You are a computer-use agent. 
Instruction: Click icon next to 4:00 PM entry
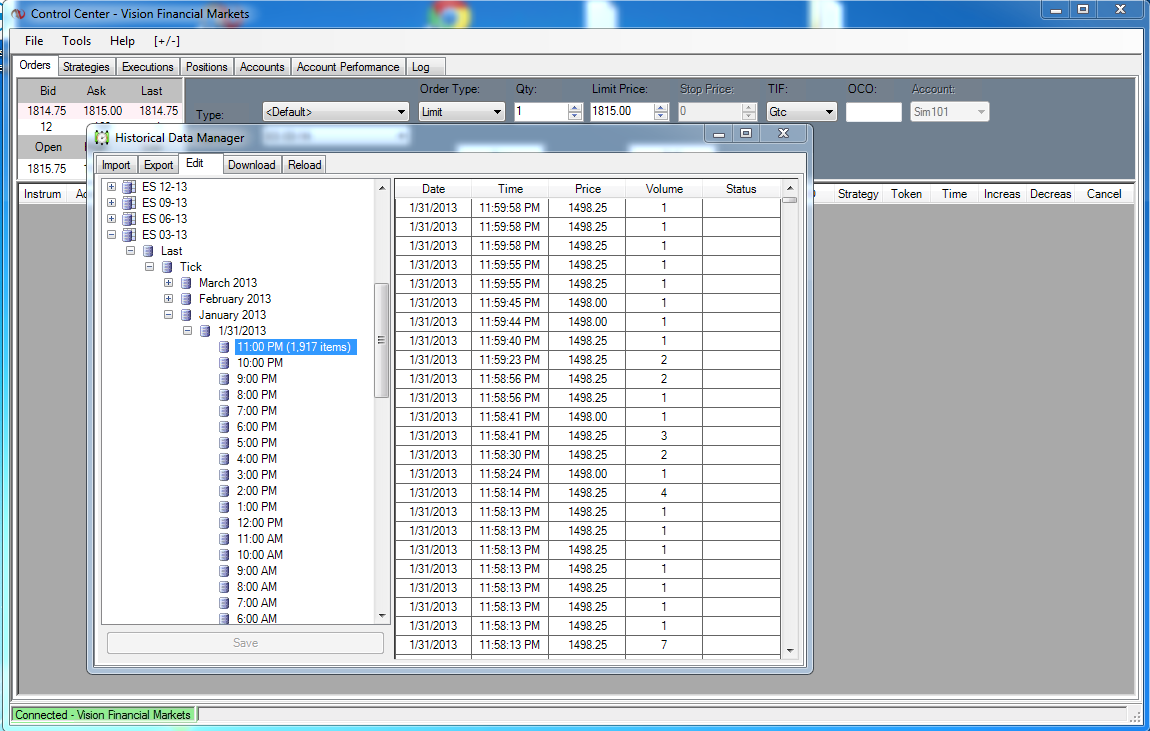pyautogui.click(x=224, y=459)
